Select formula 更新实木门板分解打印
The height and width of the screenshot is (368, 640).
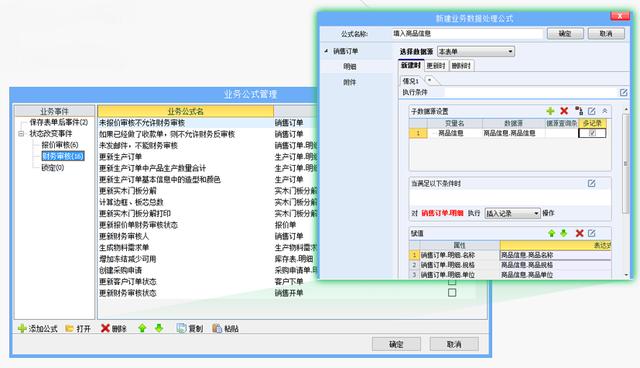pyautogui.click(x=135, y=213)
